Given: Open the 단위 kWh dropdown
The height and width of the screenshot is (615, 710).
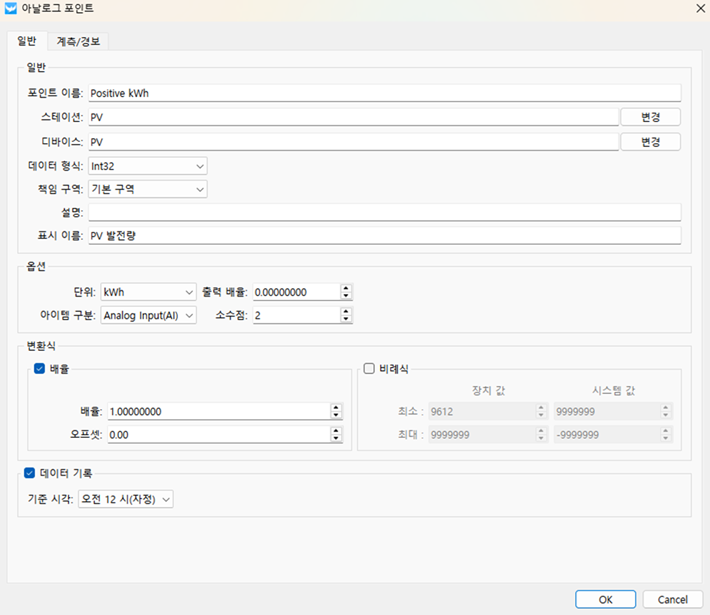Looking at the screenshot, I should tap(148, 292).
